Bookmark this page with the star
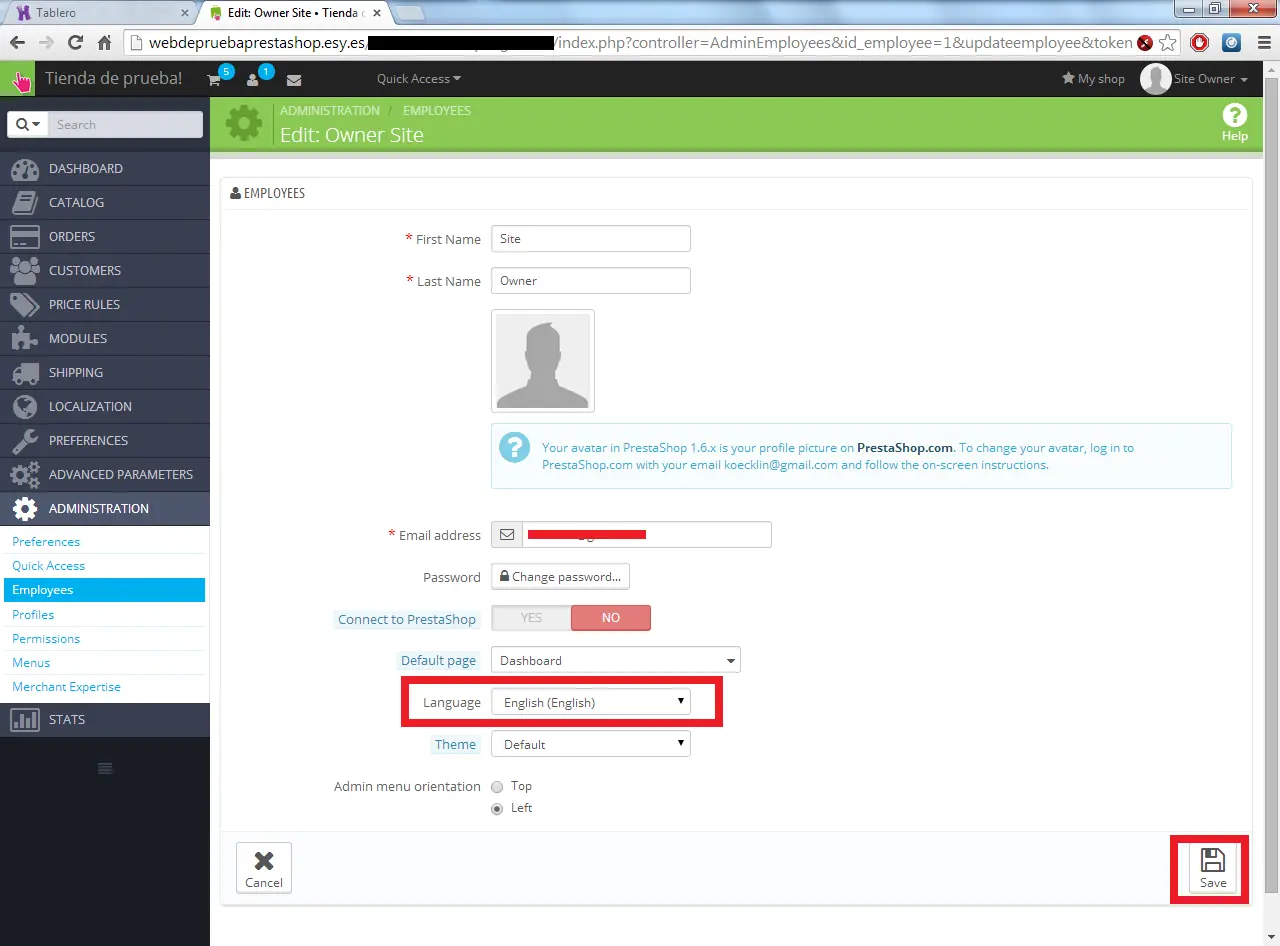1280x946 pixels. (1167, 43)
